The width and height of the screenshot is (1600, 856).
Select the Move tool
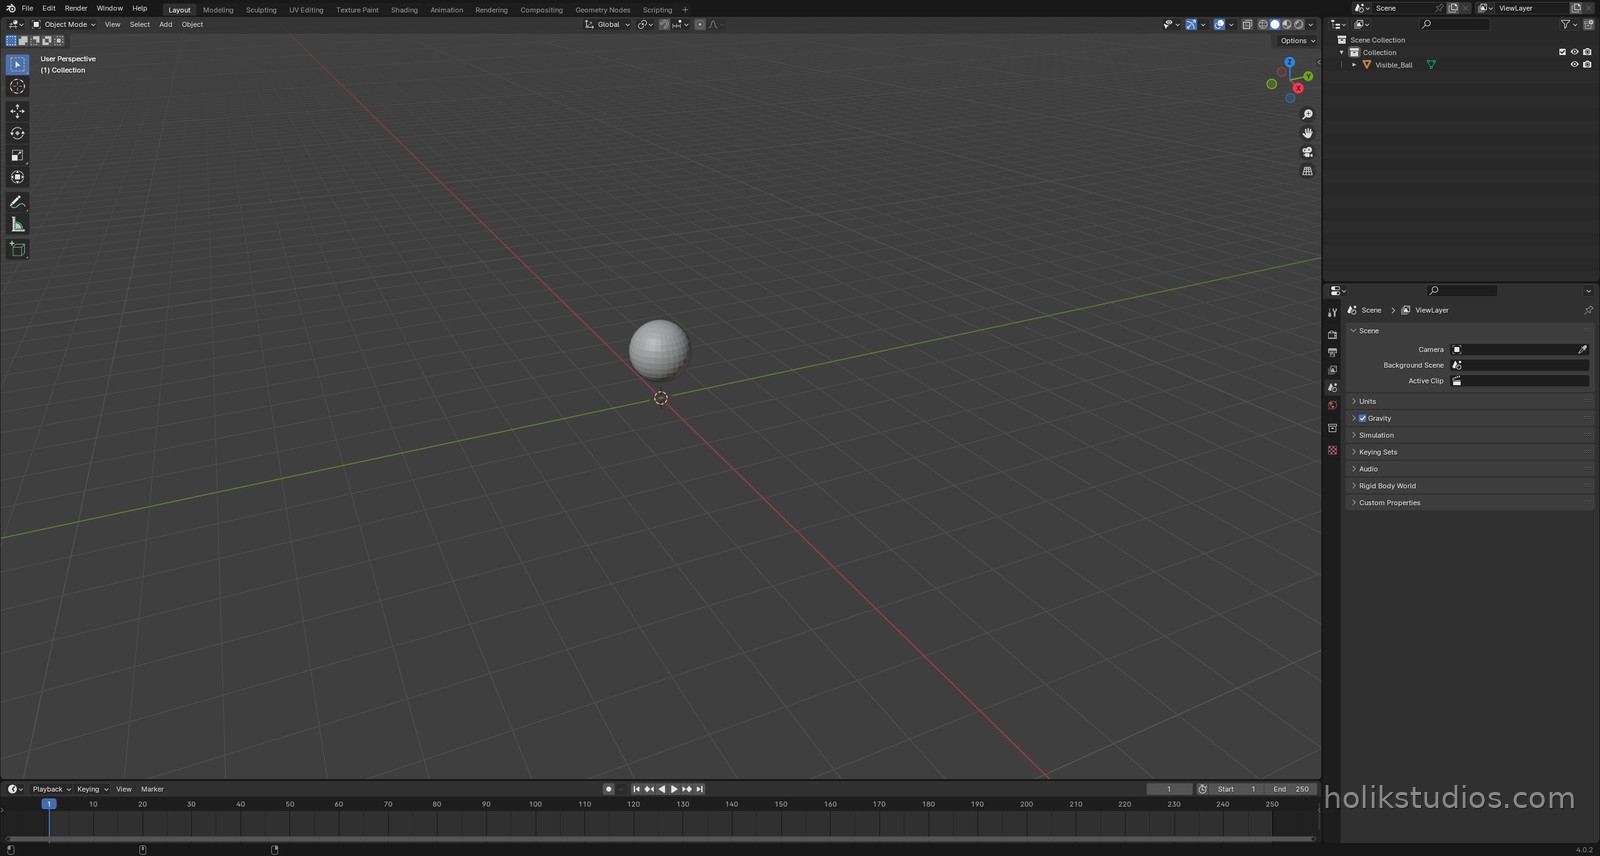click(x=17, y=111)
